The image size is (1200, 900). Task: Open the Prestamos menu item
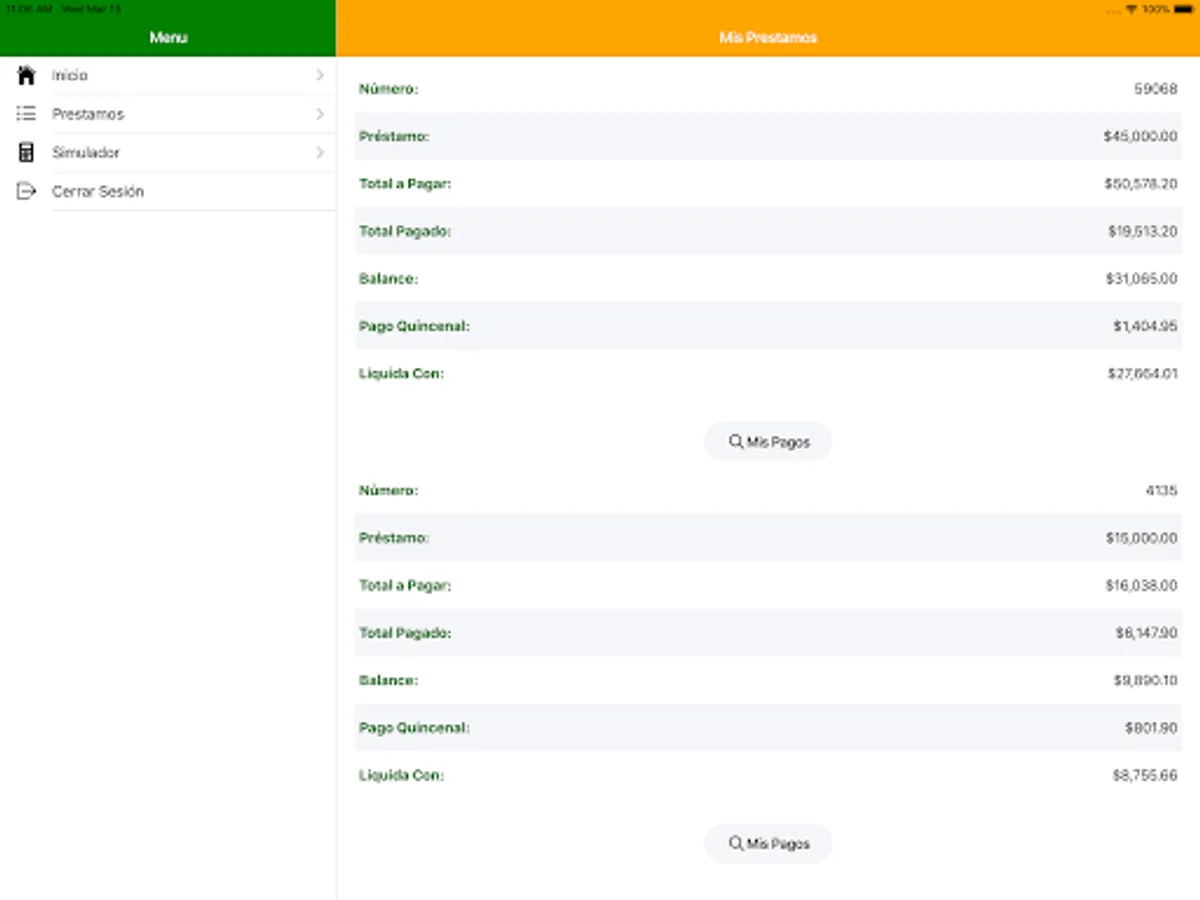pyautogui.click(x=168, y=114)
